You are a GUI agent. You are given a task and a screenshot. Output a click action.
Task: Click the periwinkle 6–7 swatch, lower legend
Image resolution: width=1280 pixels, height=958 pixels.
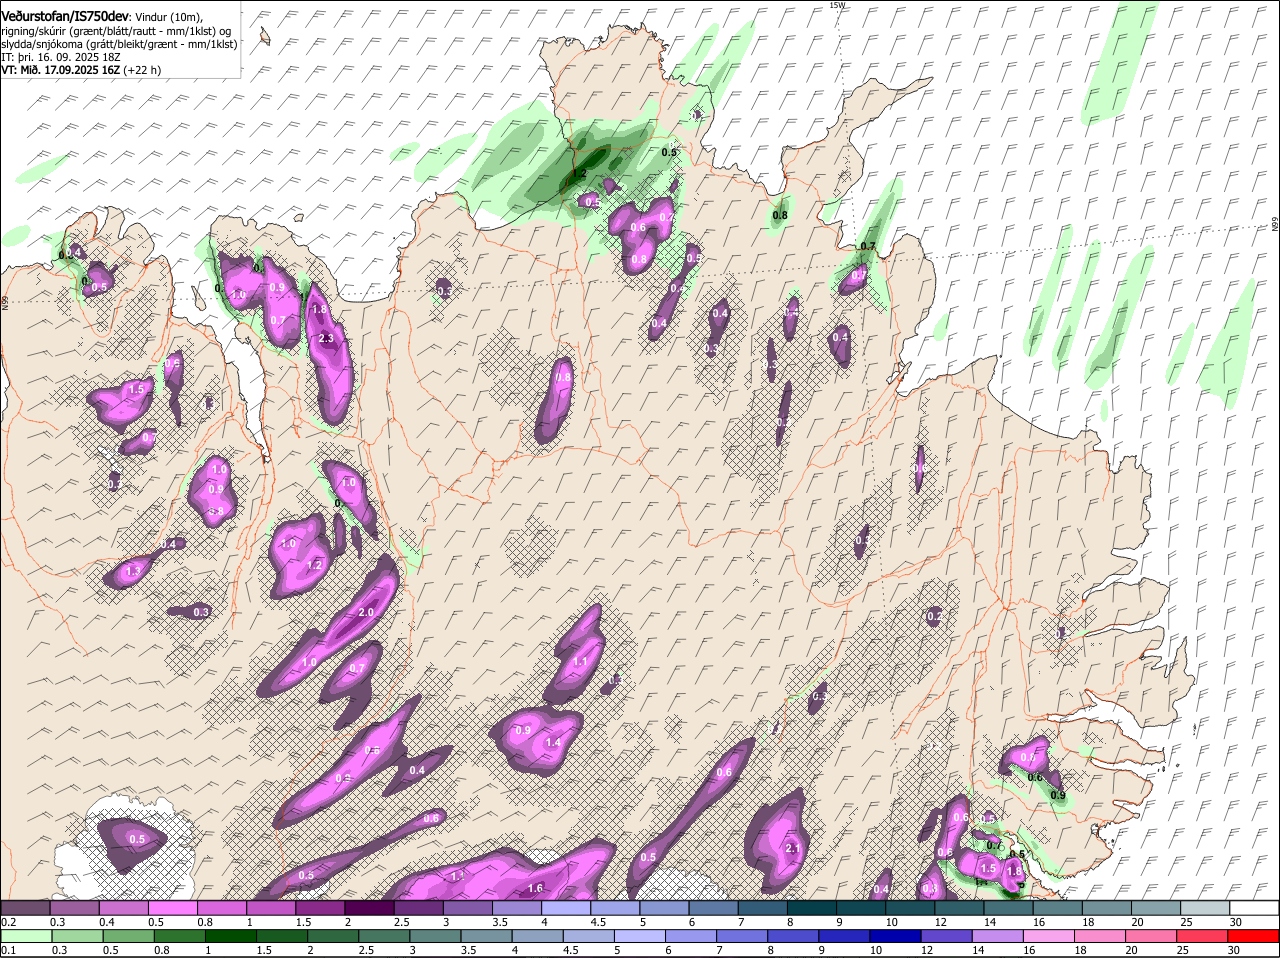coord(693,936)
